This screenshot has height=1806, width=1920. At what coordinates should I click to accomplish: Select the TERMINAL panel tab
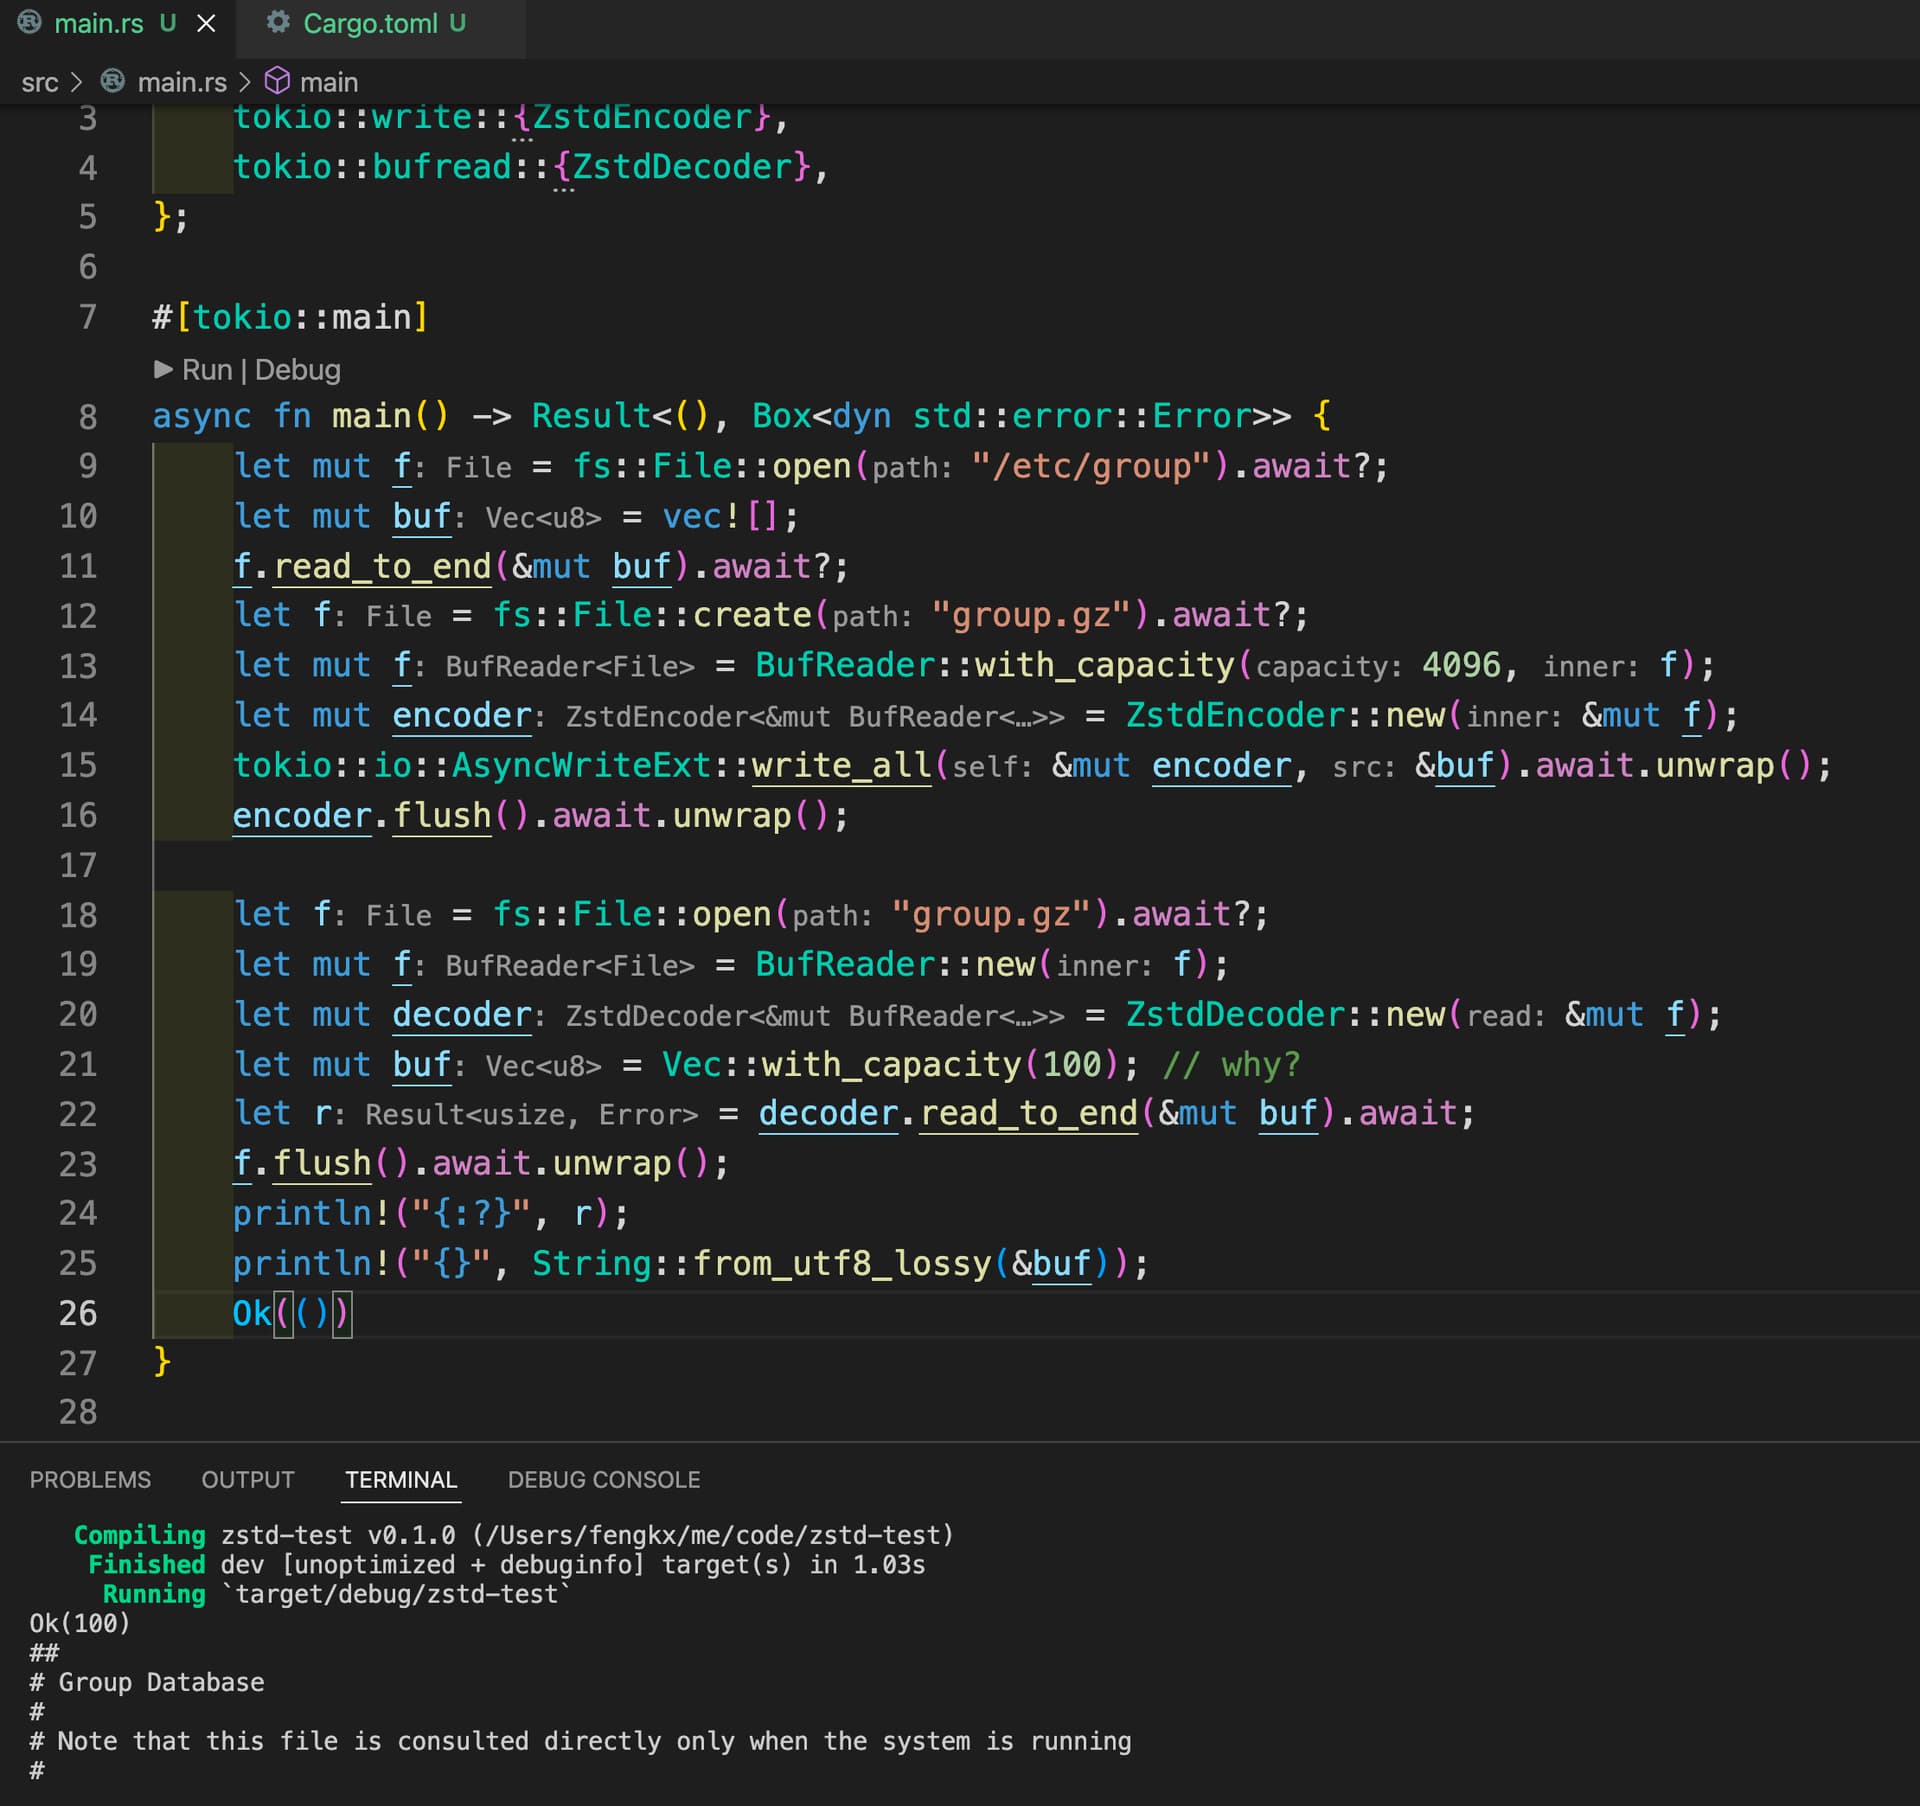click(x=401, y=1479)
